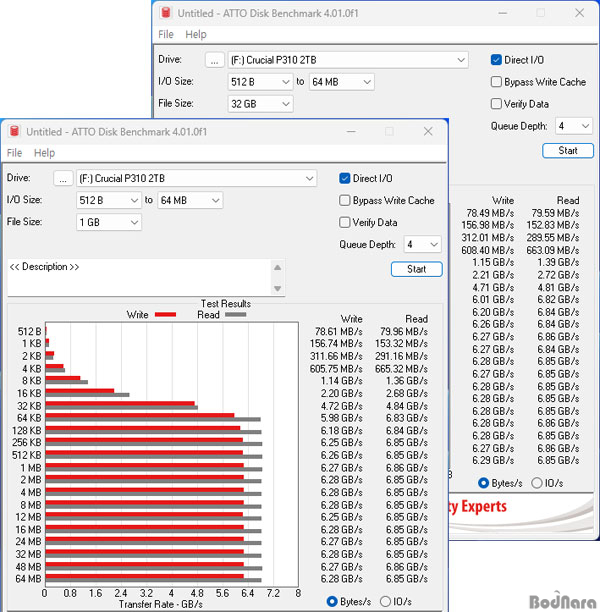Click gray Read legend swatch
600x612 pixels.
coord(236,315)
